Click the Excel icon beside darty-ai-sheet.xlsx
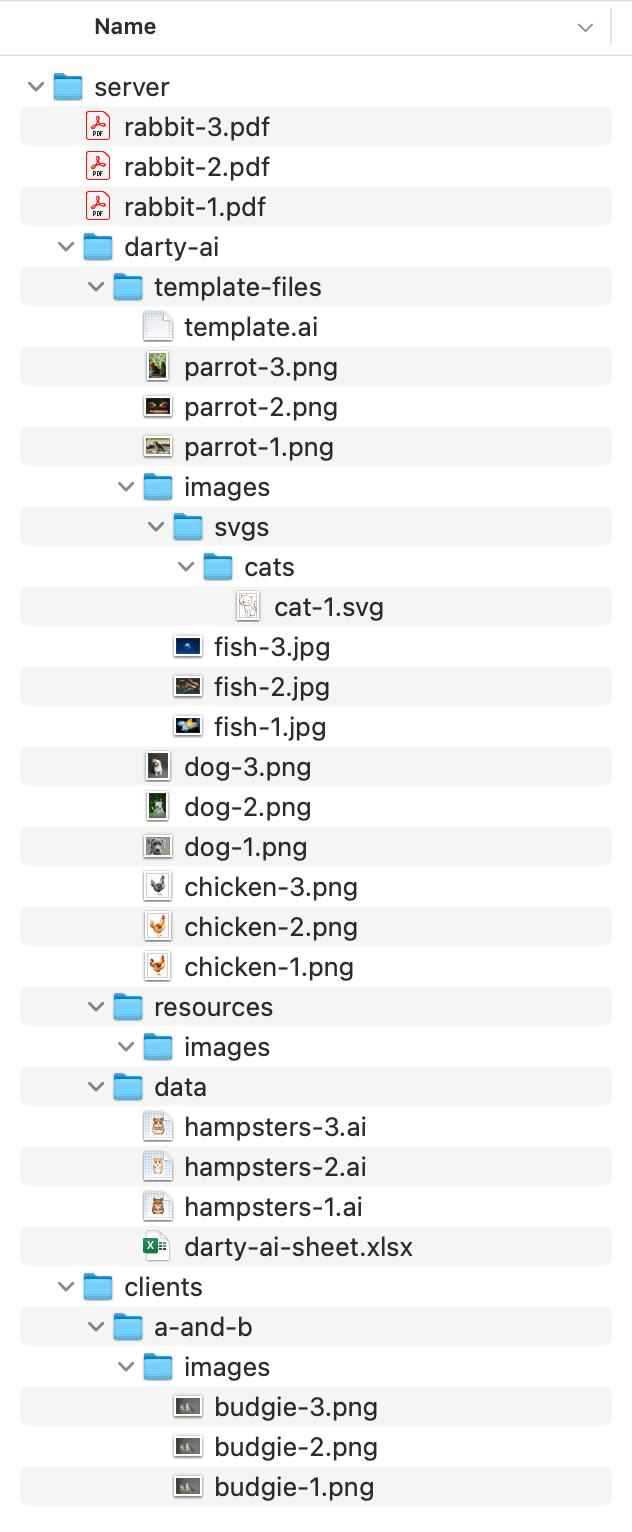Viewport: 632px width, 1532px height. coord(157,1245)
